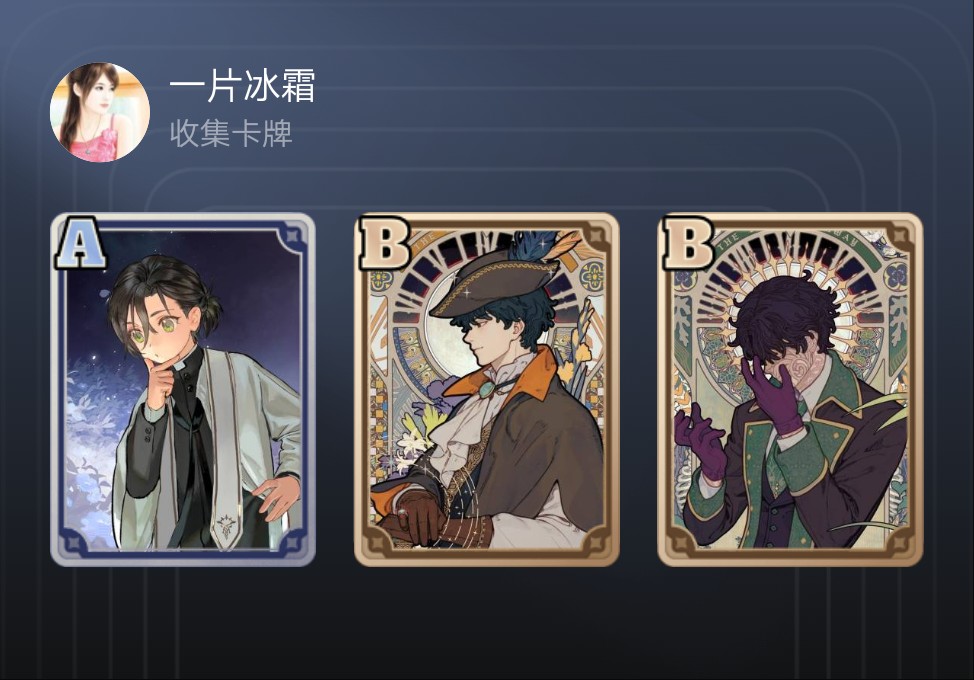Click the username 一片冰霜

coord(242,86)
